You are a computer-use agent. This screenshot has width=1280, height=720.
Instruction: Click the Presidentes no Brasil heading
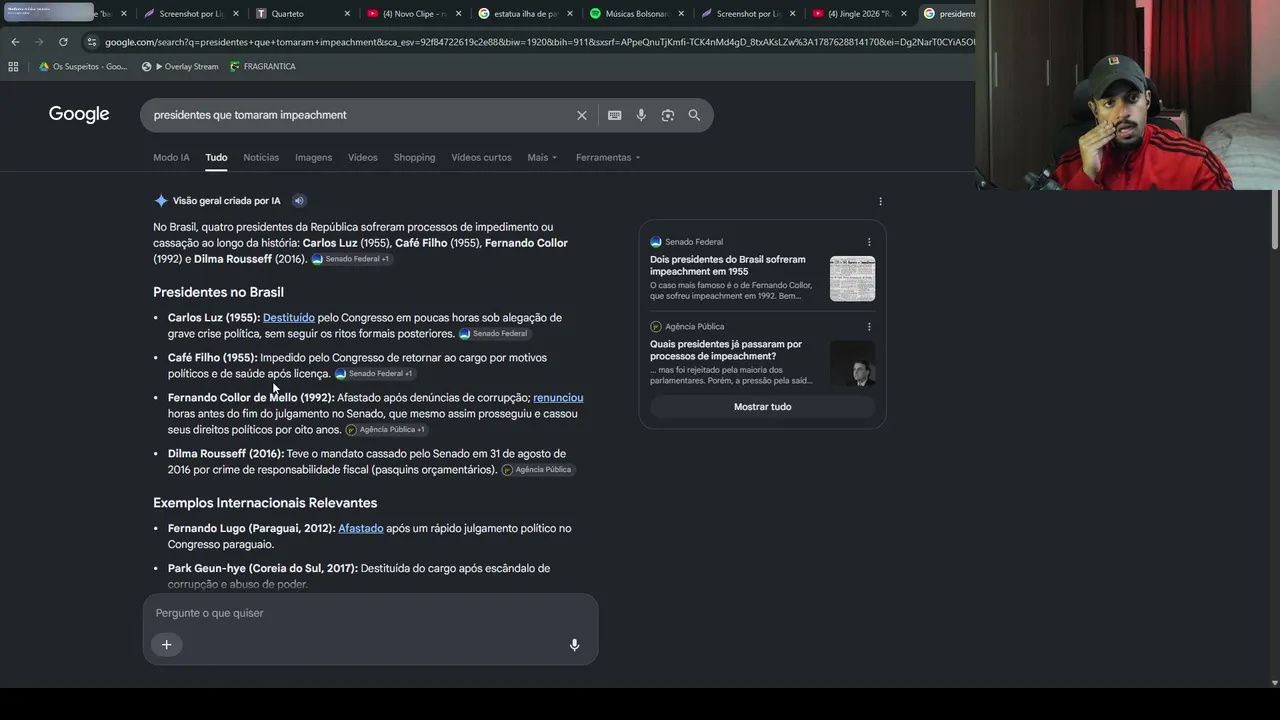(218, 292)
